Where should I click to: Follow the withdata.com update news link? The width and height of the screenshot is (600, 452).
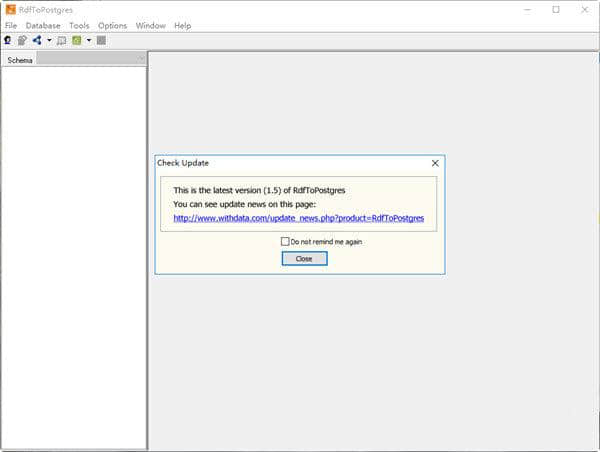pyautogui.click(x=298, y=217)
